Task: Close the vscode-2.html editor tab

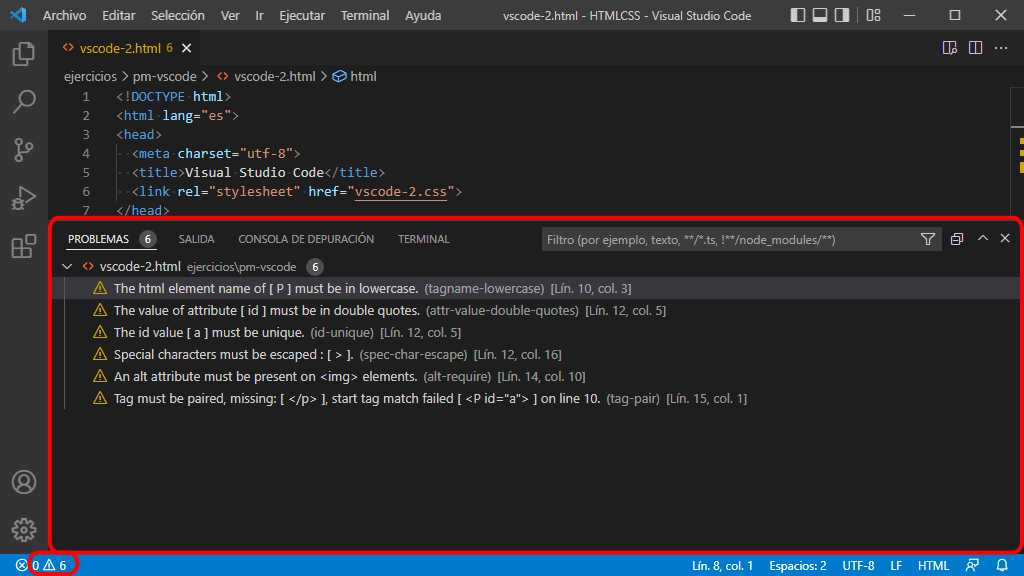Action: click(x=187, y=48)
